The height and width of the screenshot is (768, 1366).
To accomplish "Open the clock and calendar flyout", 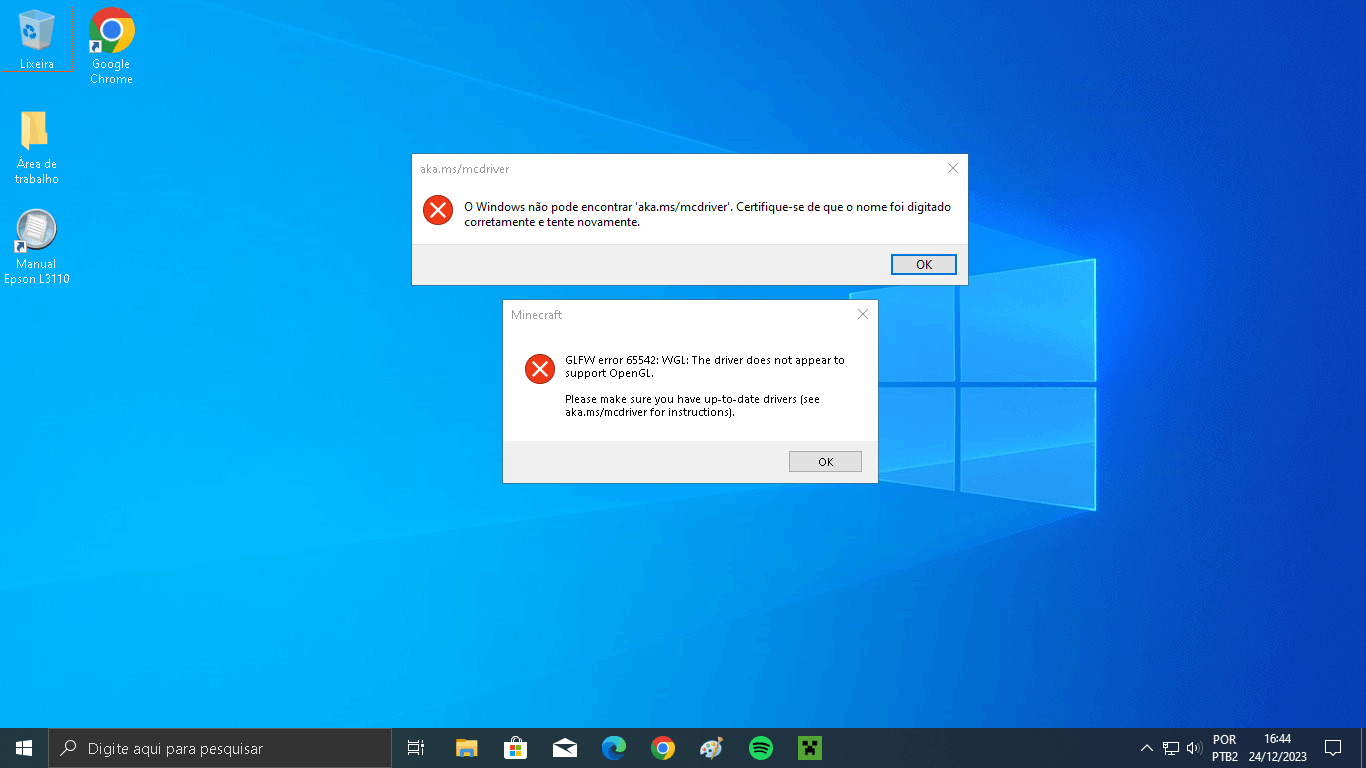I will (1277, 748).
